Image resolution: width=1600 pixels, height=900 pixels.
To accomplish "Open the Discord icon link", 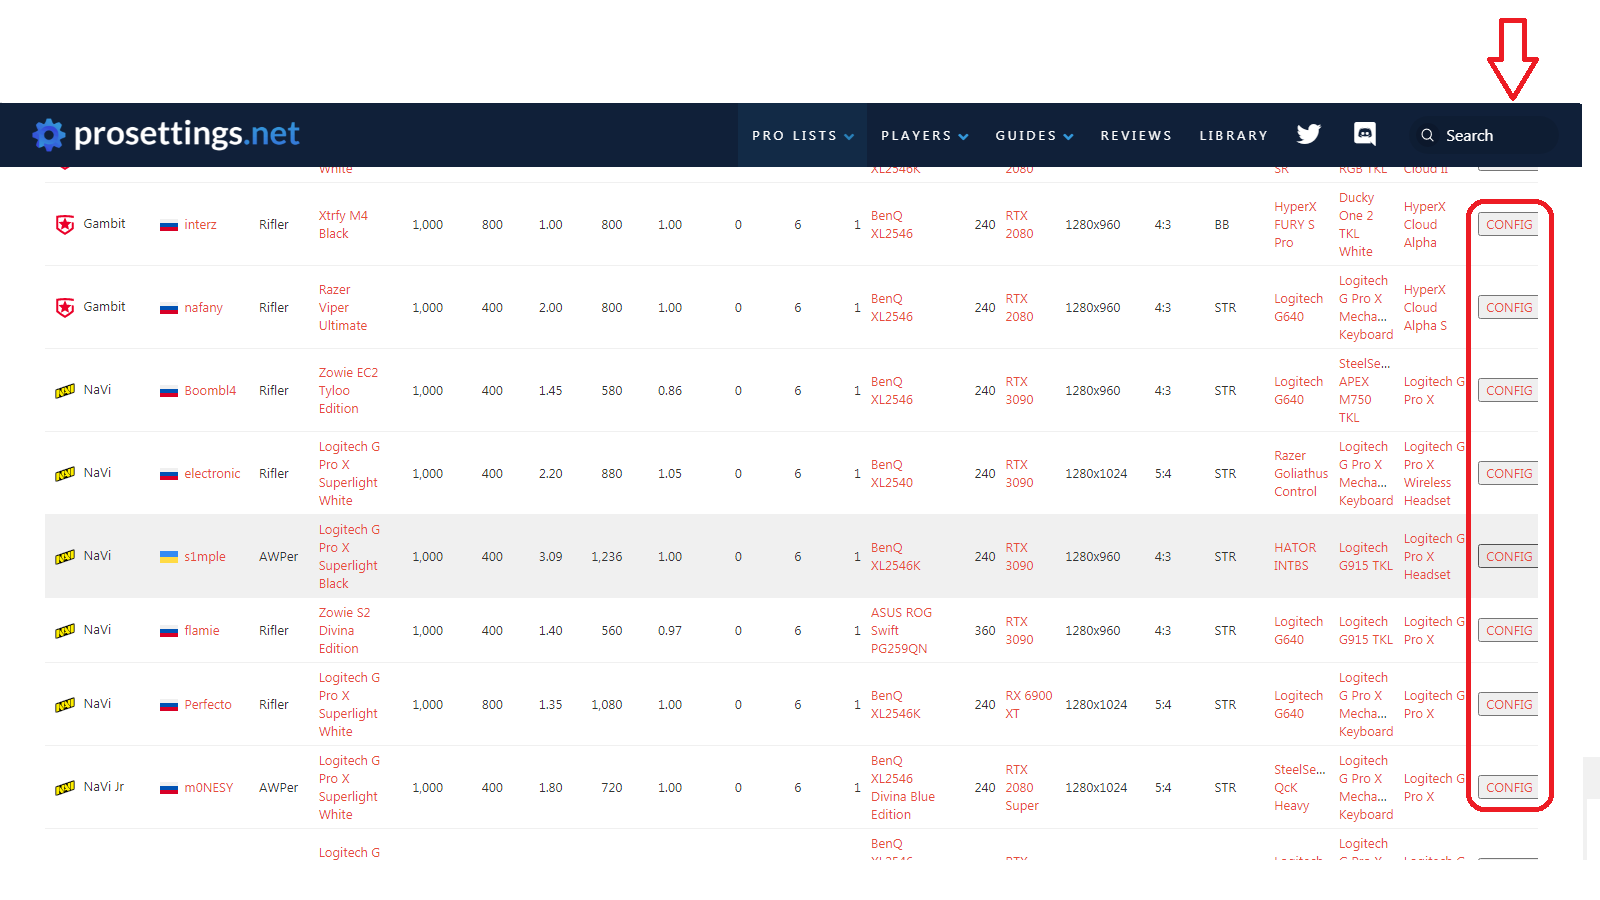I will point(1365,134).
